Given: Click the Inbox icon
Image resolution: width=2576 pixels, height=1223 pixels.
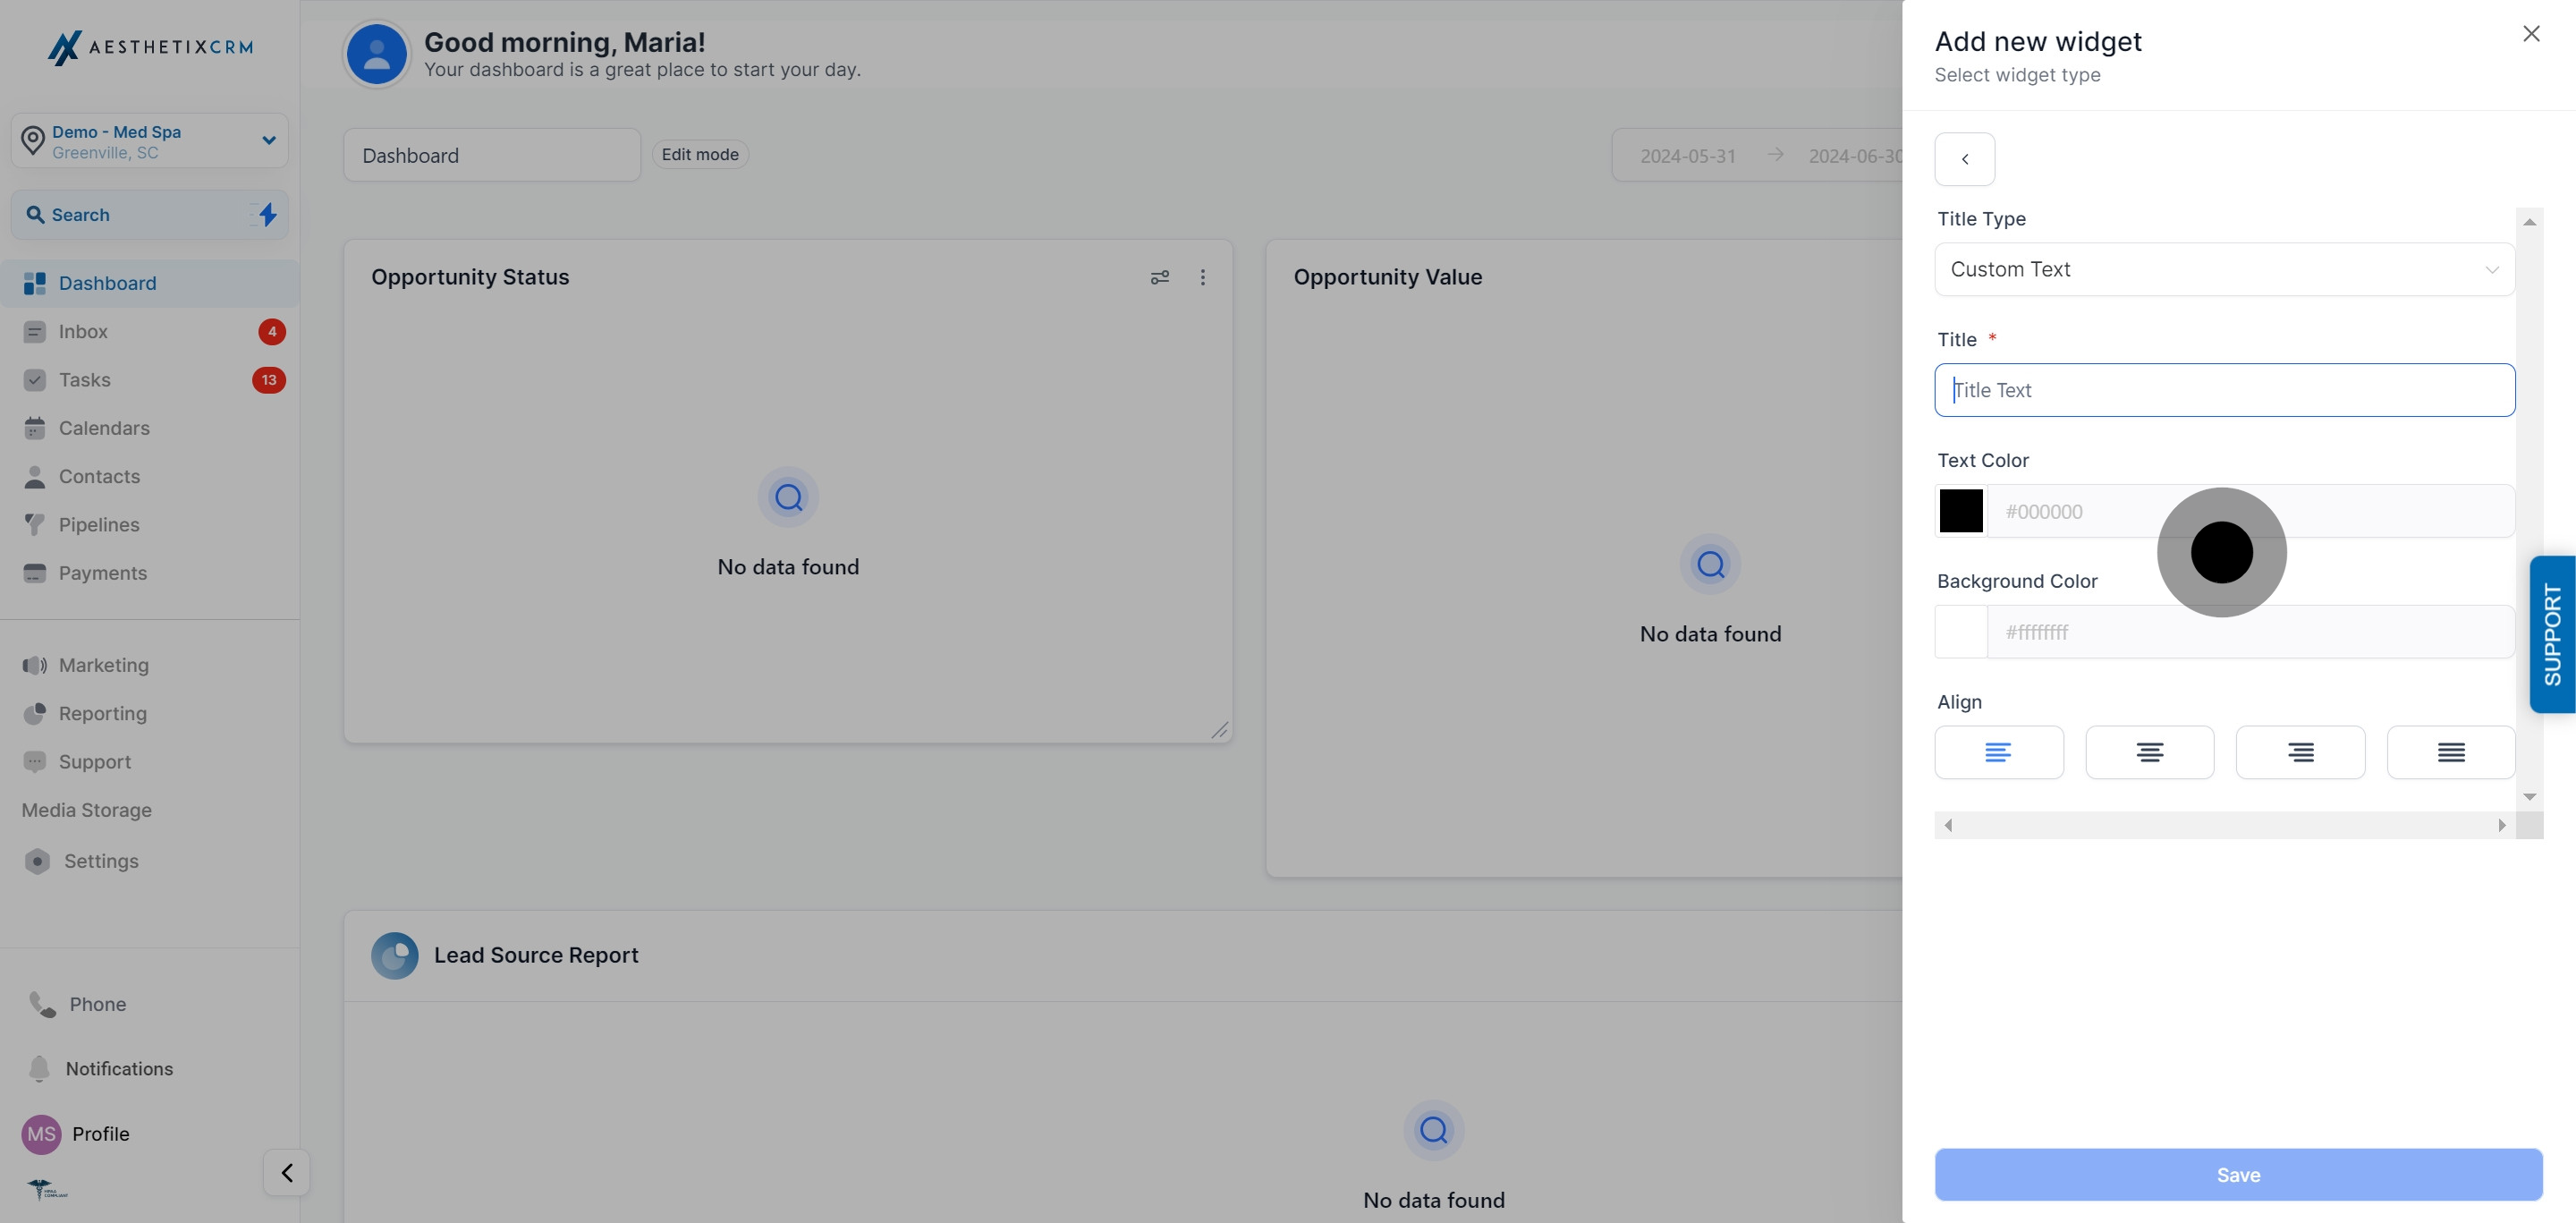Looking at the screenshot, I should tap(35, 331).
